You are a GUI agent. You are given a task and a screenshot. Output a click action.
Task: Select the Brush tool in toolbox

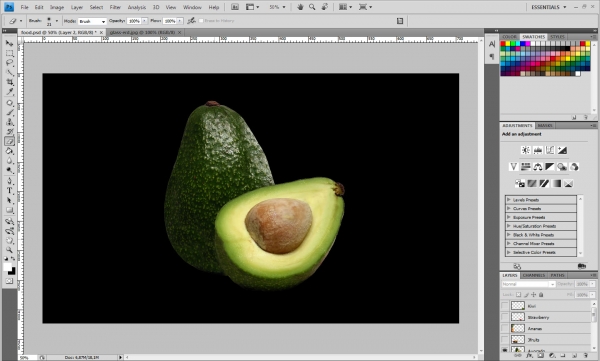pyautogui.click(x=9, y=112)
